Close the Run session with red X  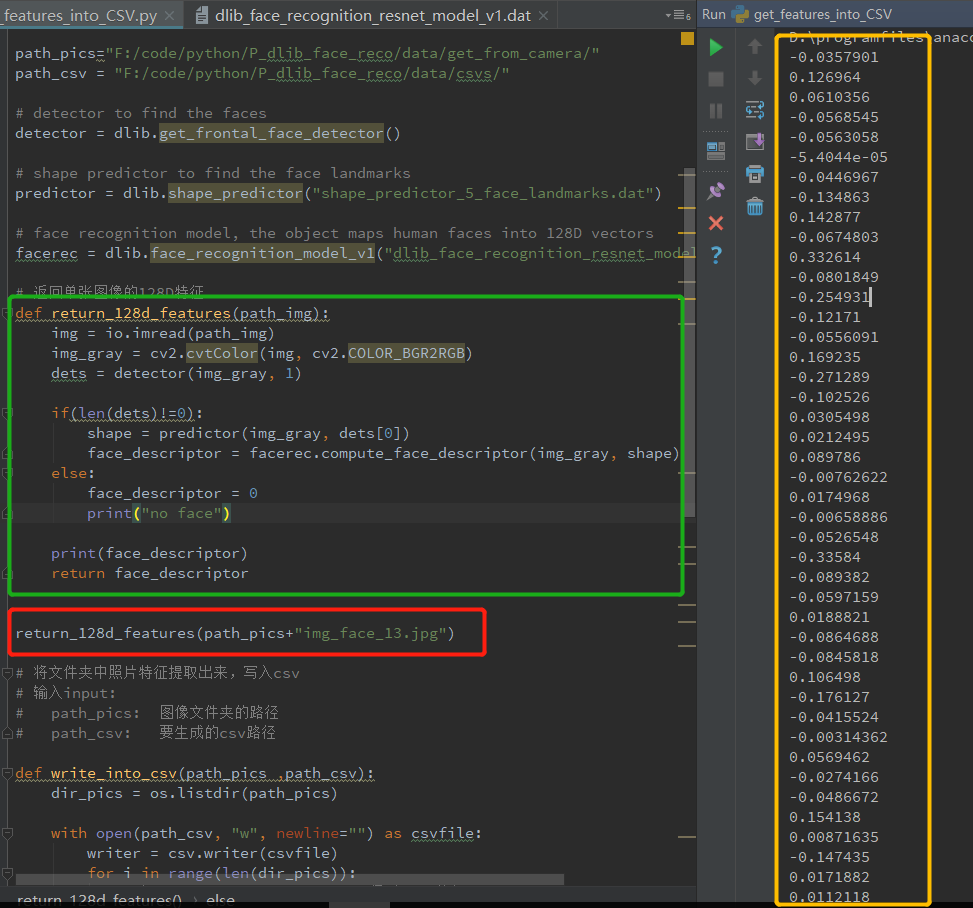(x=715, y=223)
